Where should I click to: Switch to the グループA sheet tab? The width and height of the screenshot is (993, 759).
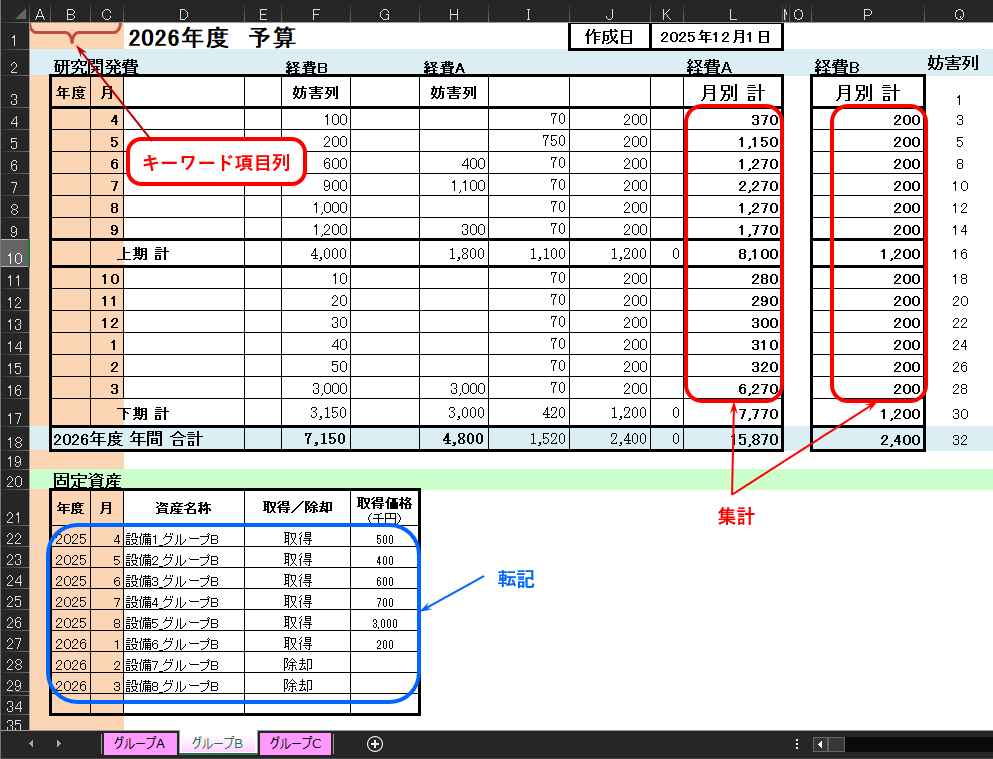[x=139, y=743]
